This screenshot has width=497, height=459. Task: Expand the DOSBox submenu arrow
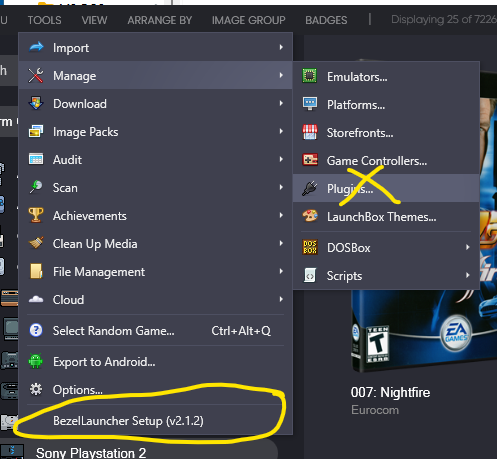(x=468, y=247)
